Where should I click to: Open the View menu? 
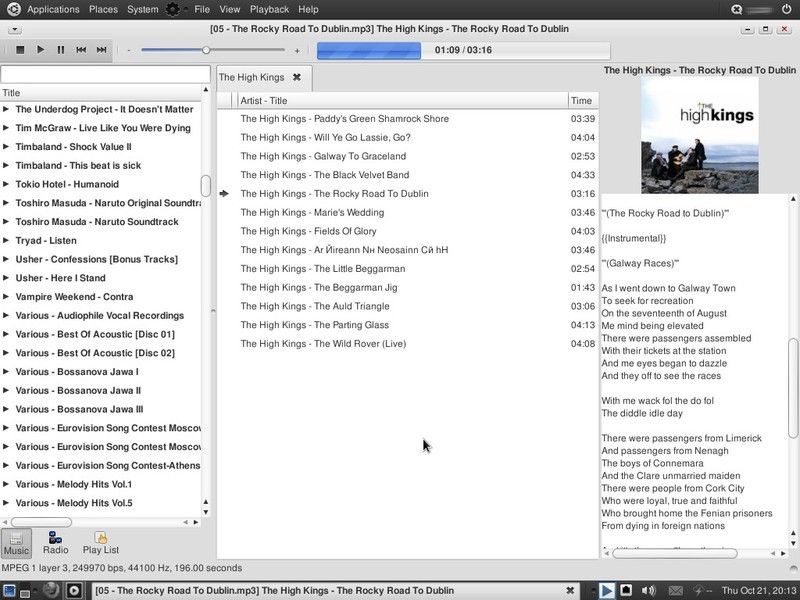(x=230, y=9)
